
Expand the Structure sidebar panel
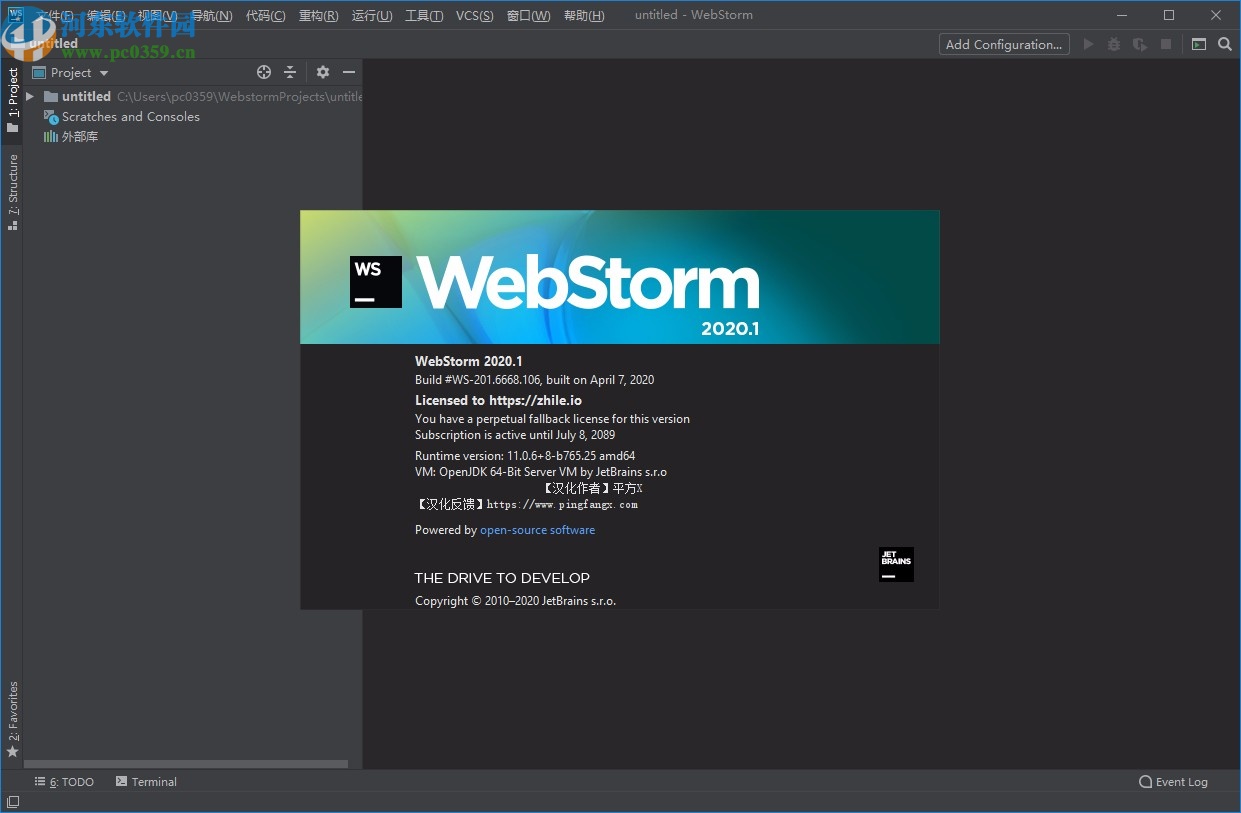[x=13, y=190]
